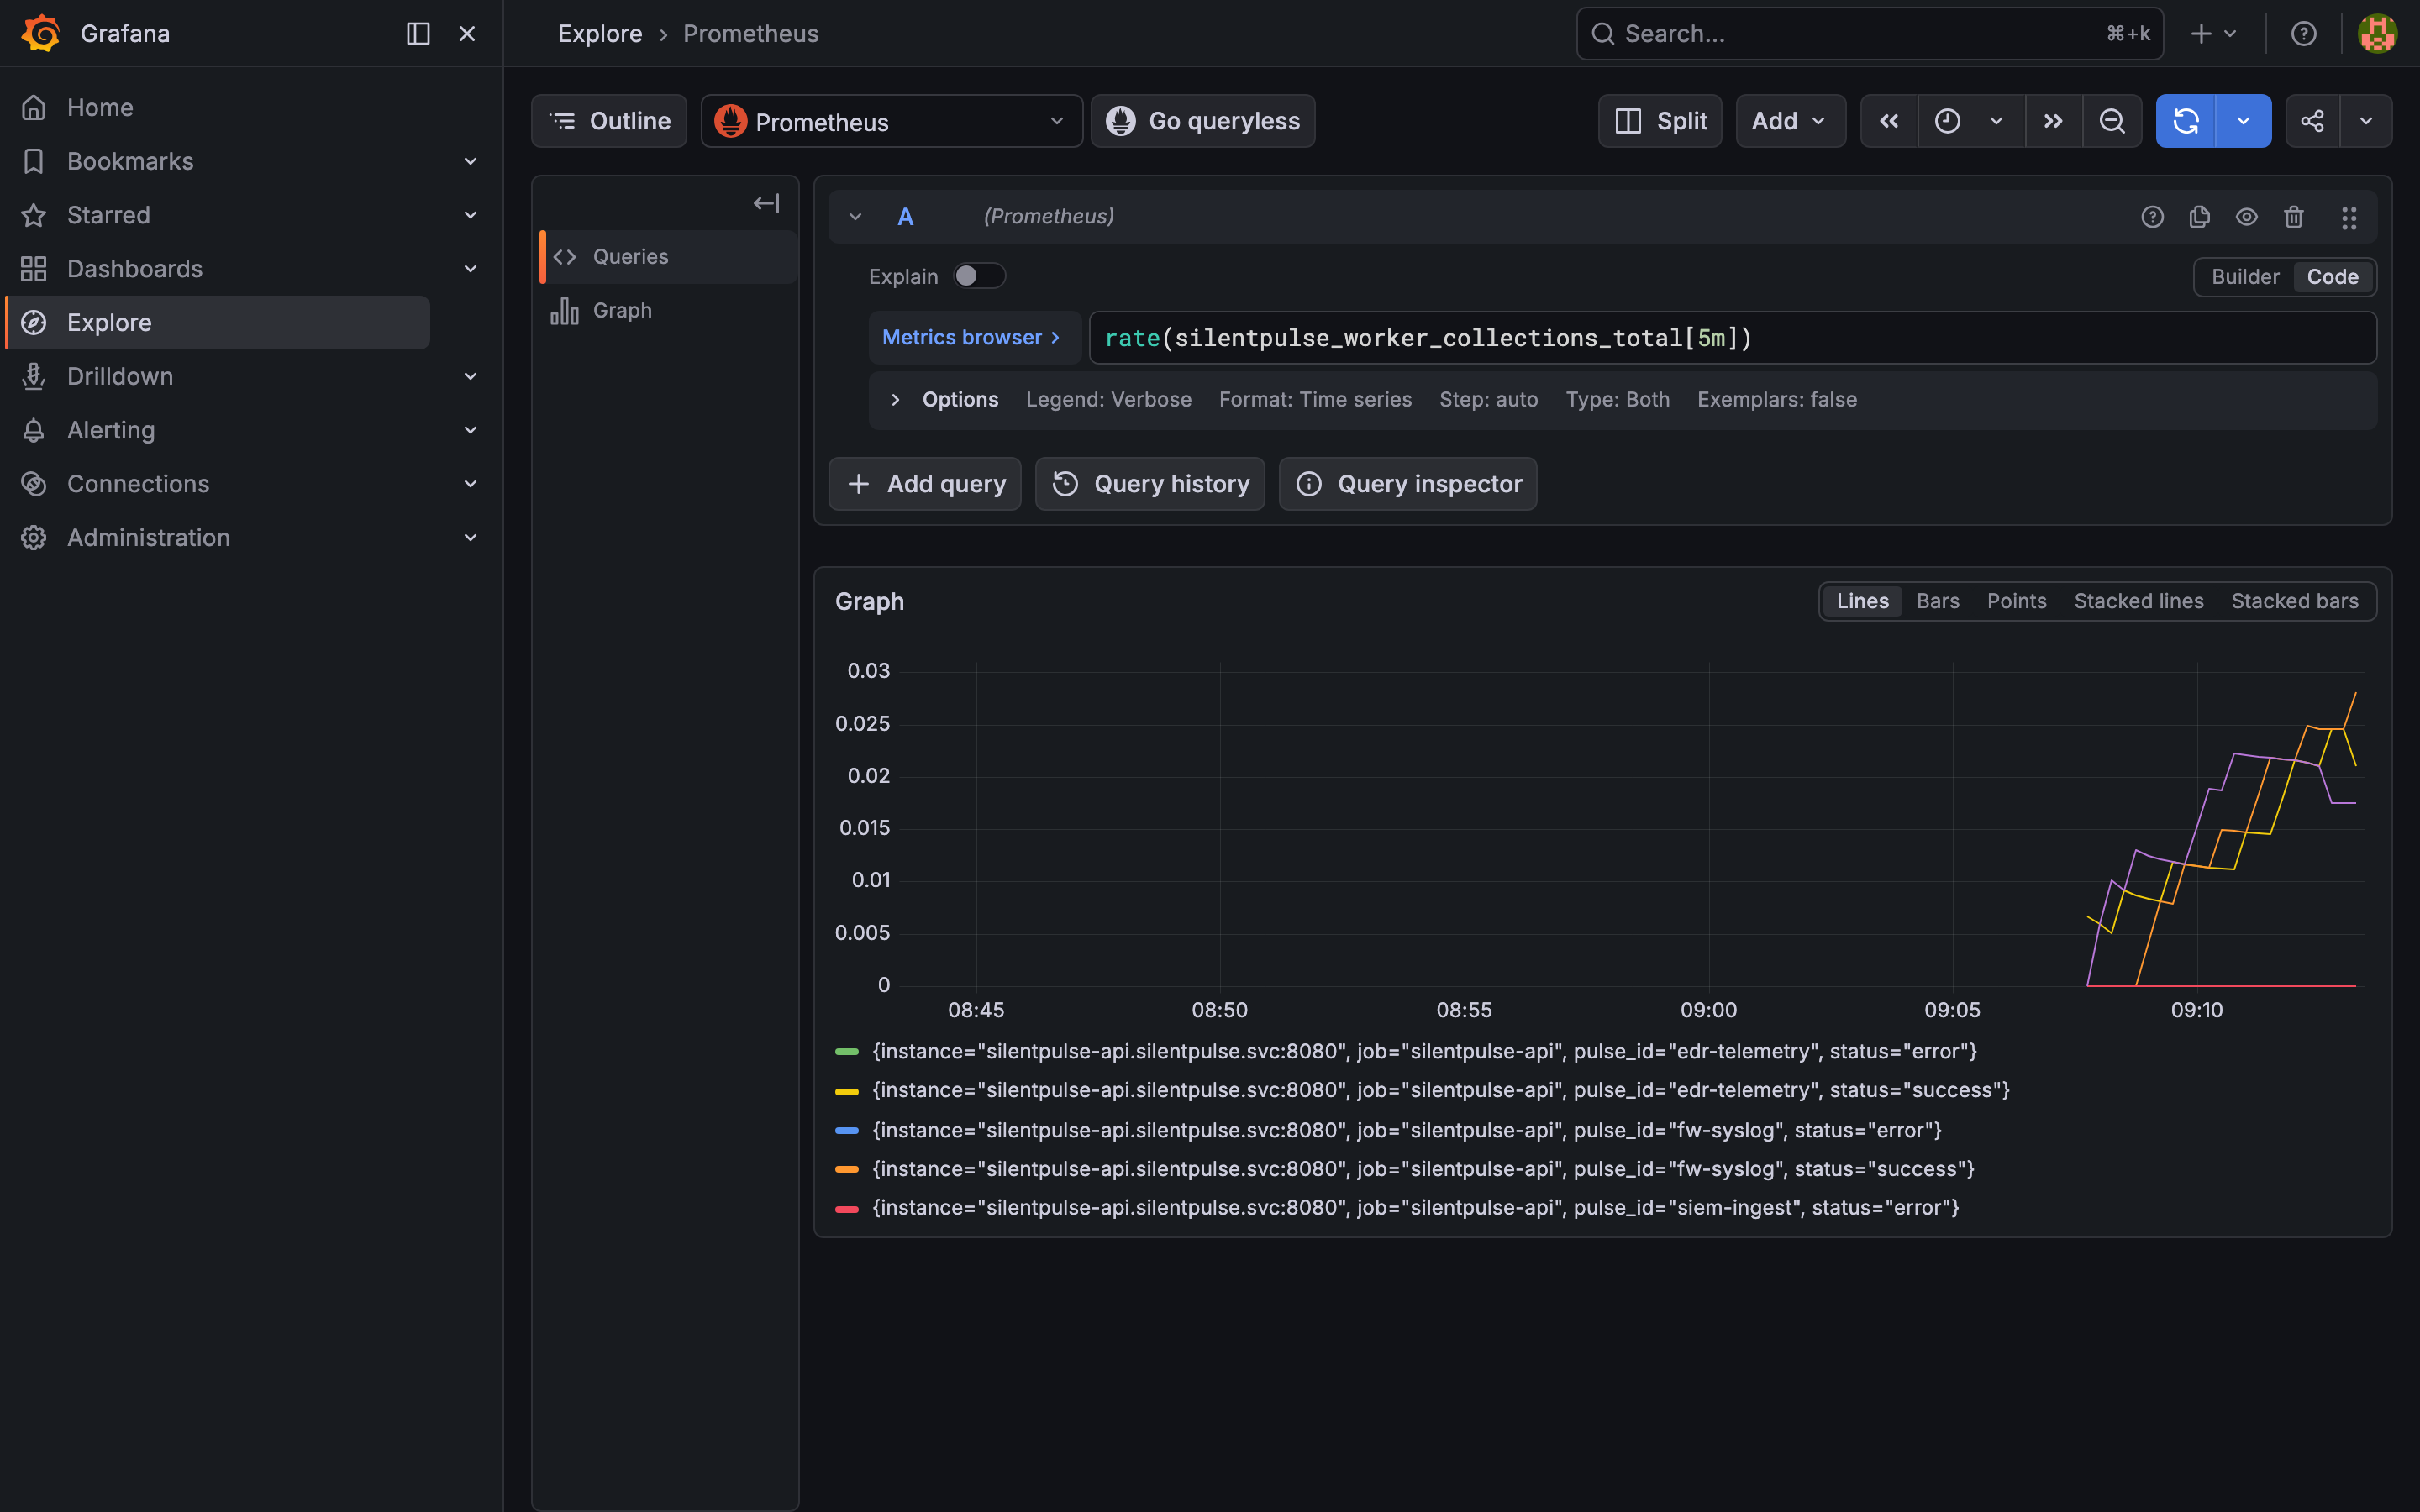Open the time range dropdown chevron
The width and height of the screenshot is (2420, 1512).
(x=1996, y=121)
